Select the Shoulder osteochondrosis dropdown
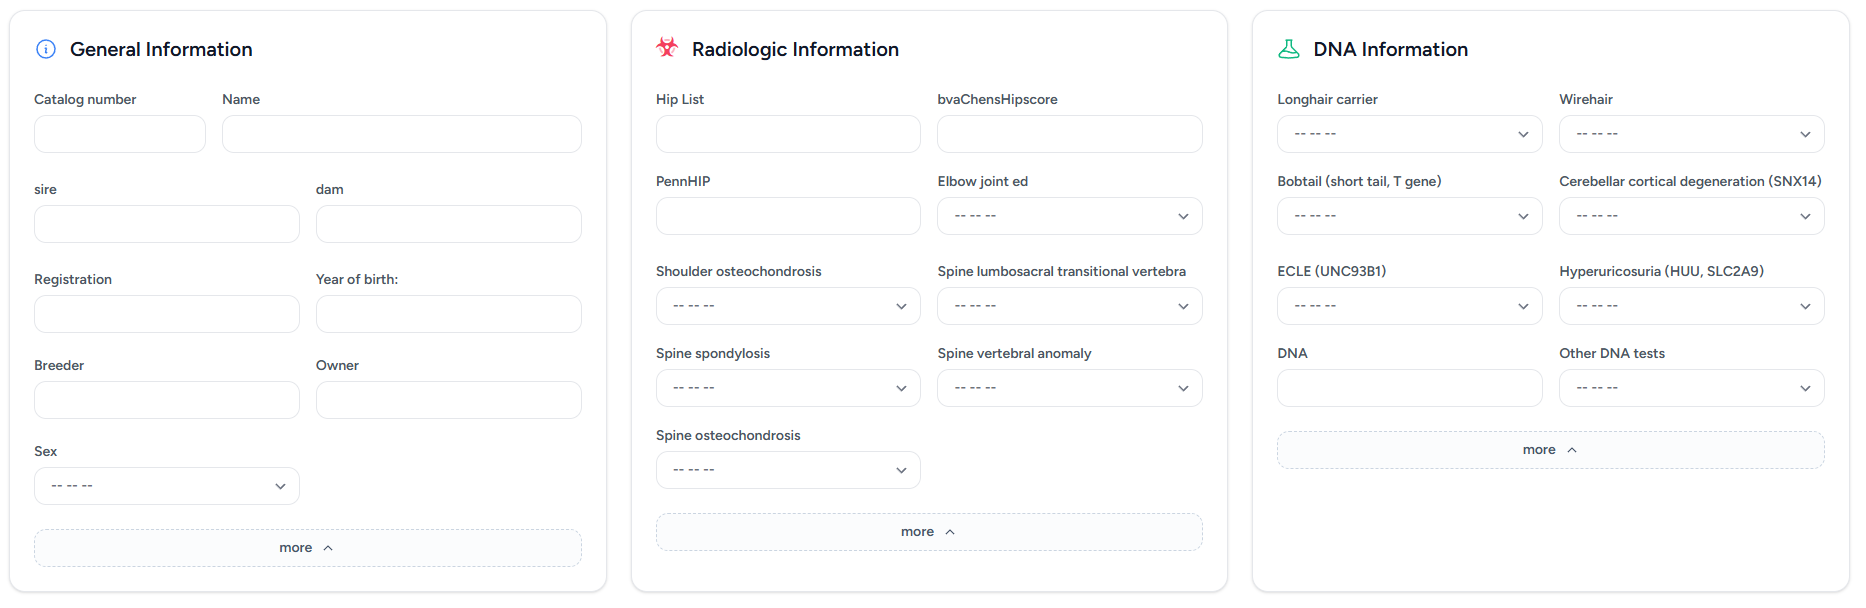 click(788, 306)
